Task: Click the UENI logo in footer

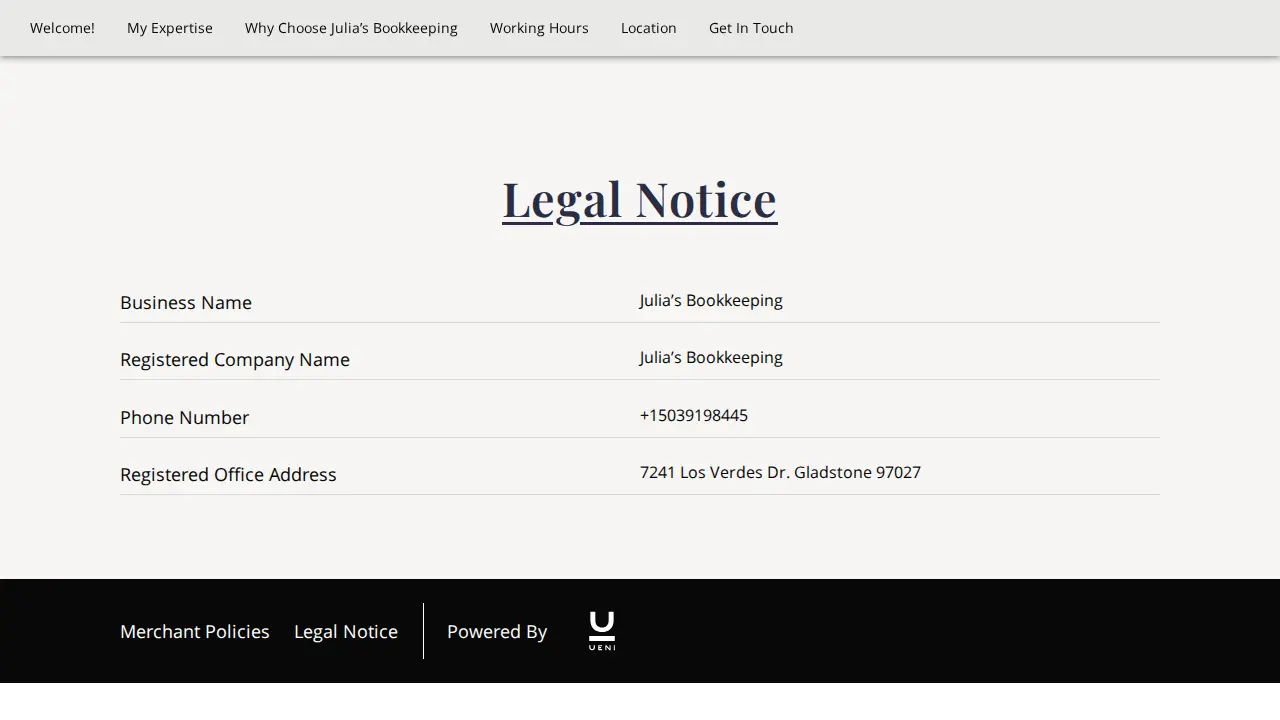Action: [602, 631]
